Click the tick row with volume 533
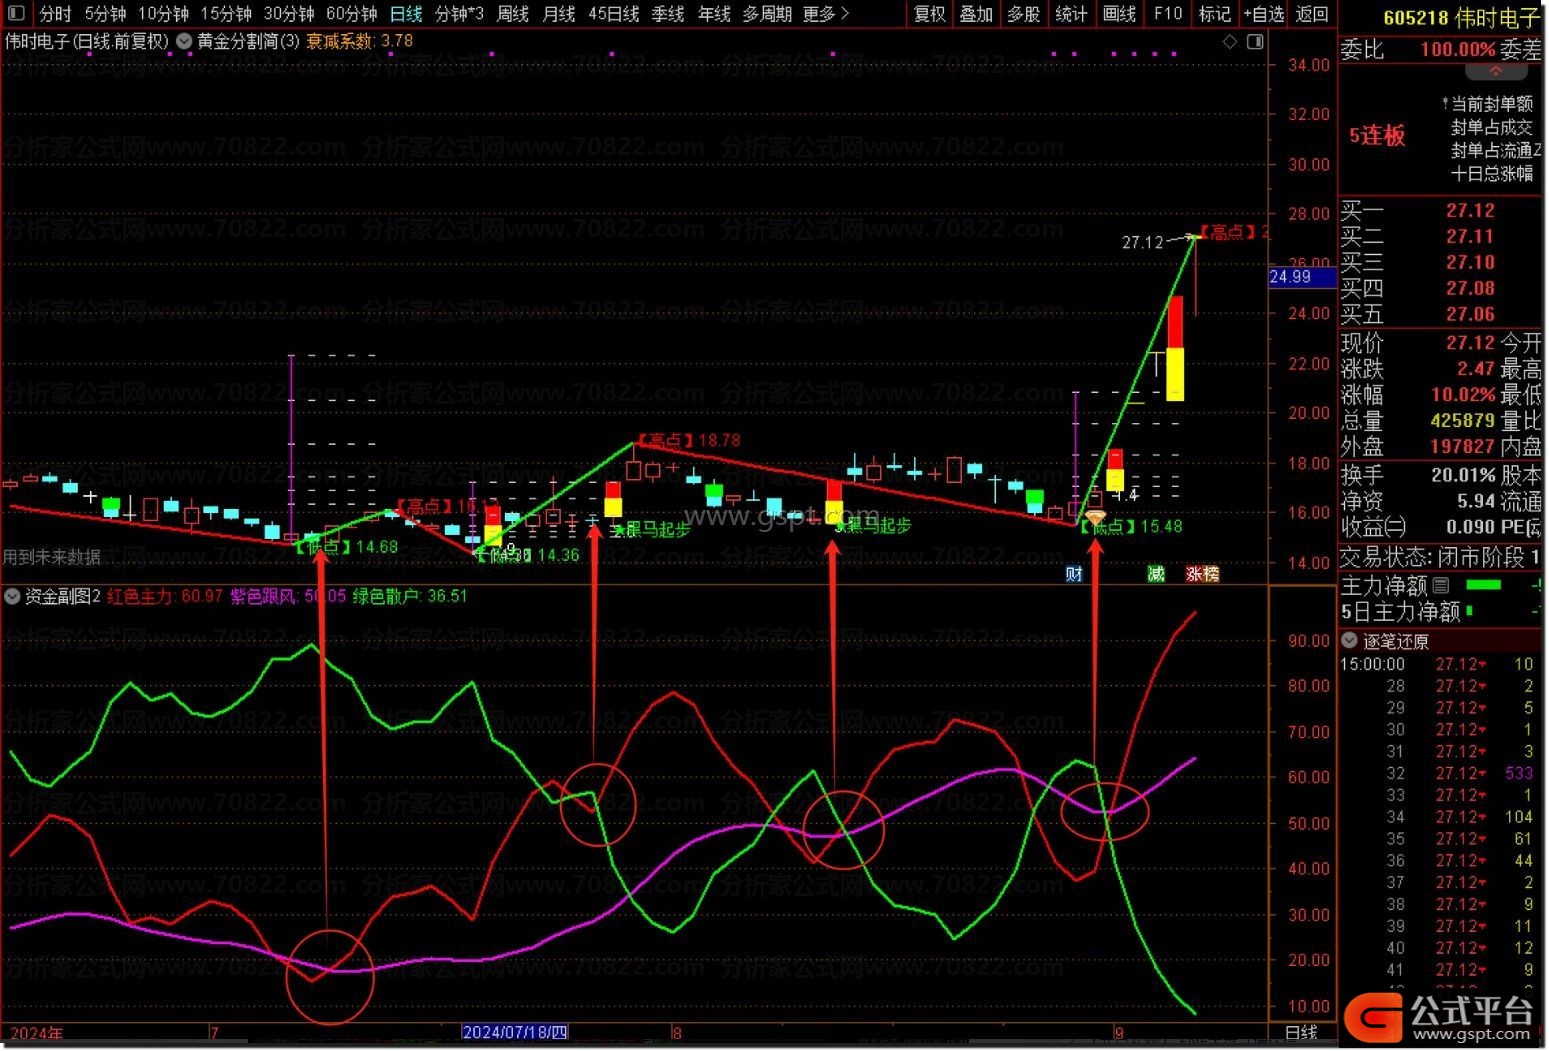The width and height of the screenshot is (1549, 1051). (x=1438, y=773)
